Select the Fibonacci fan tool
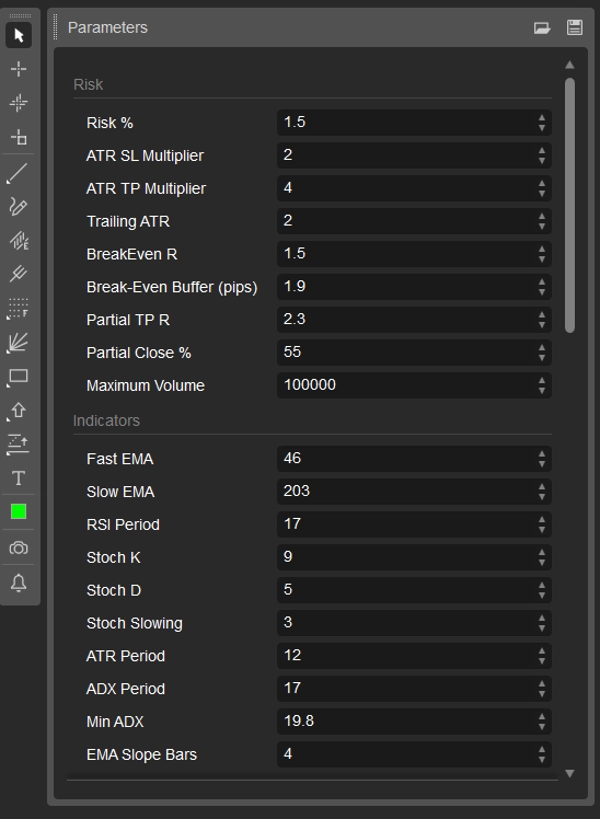 point(17,343)
